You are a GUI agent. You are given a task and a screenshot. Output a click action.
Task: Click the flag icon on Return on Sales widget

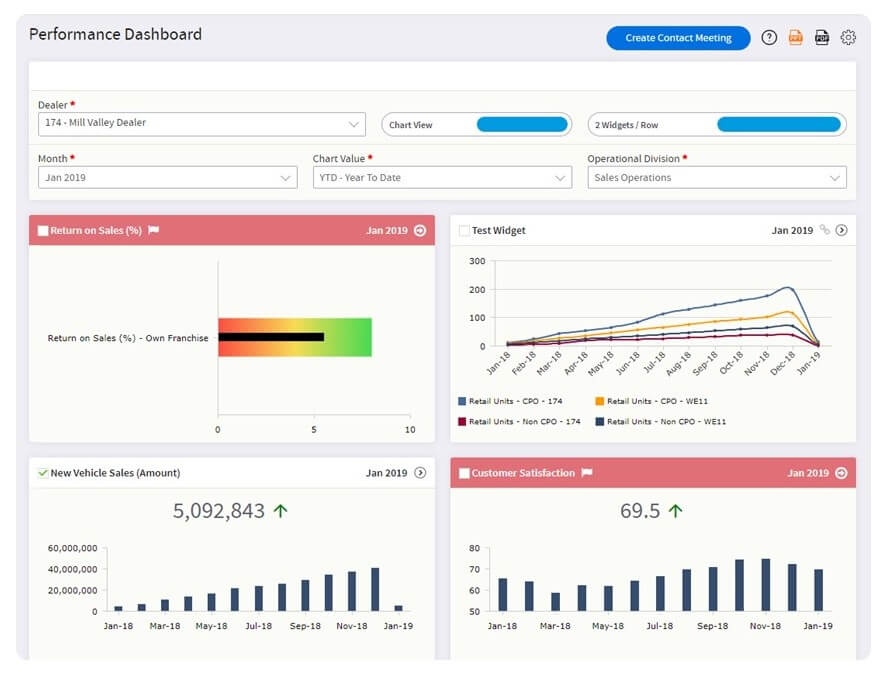point(153,230)
